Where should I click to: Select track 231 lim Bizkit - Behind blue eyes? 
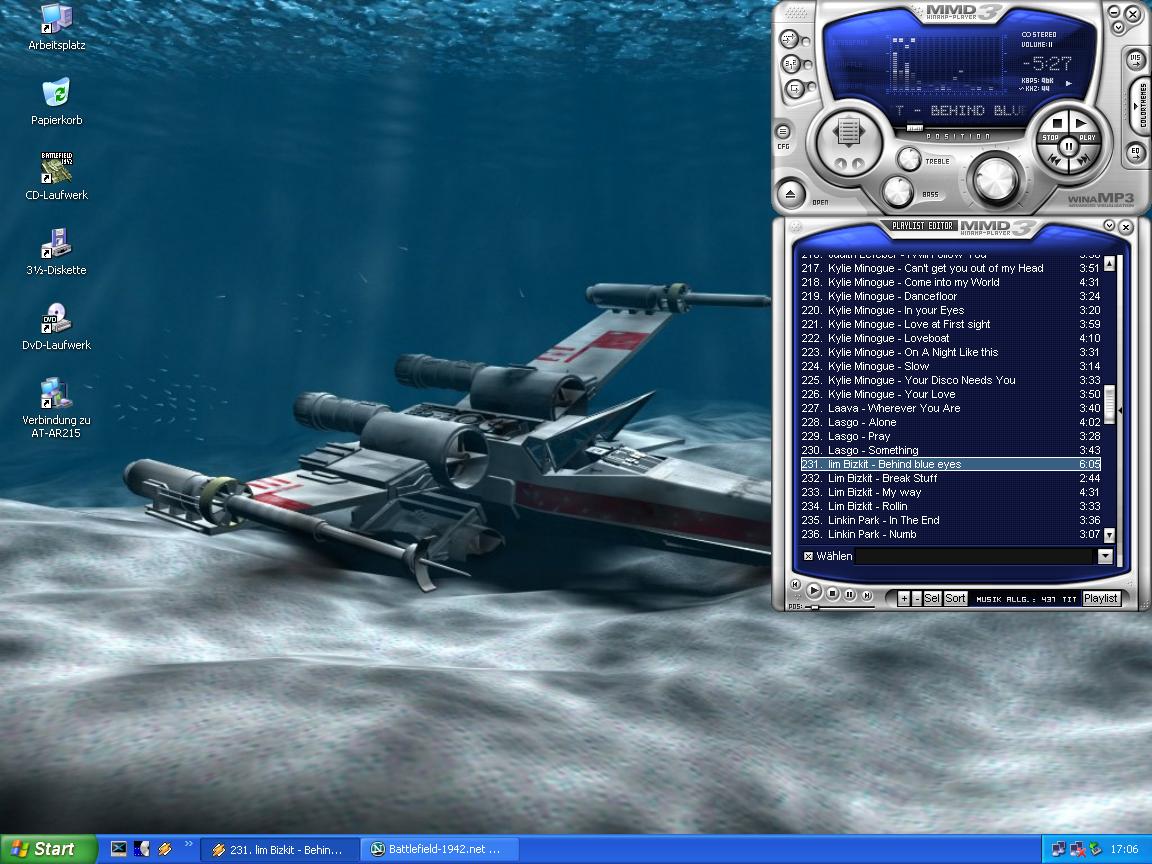coord(951,464)
